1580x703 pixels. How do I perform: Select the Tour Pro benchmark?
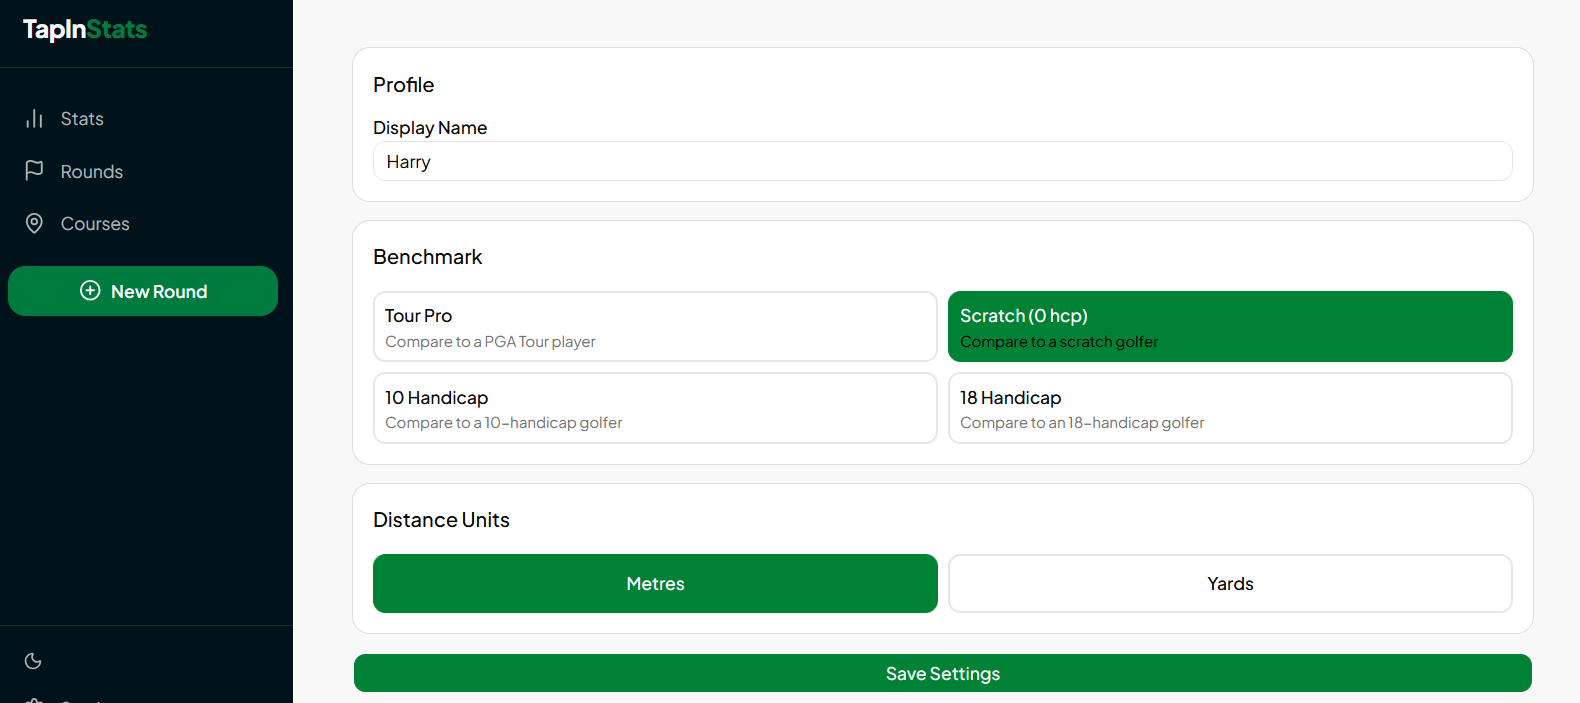tap(655, 327)
